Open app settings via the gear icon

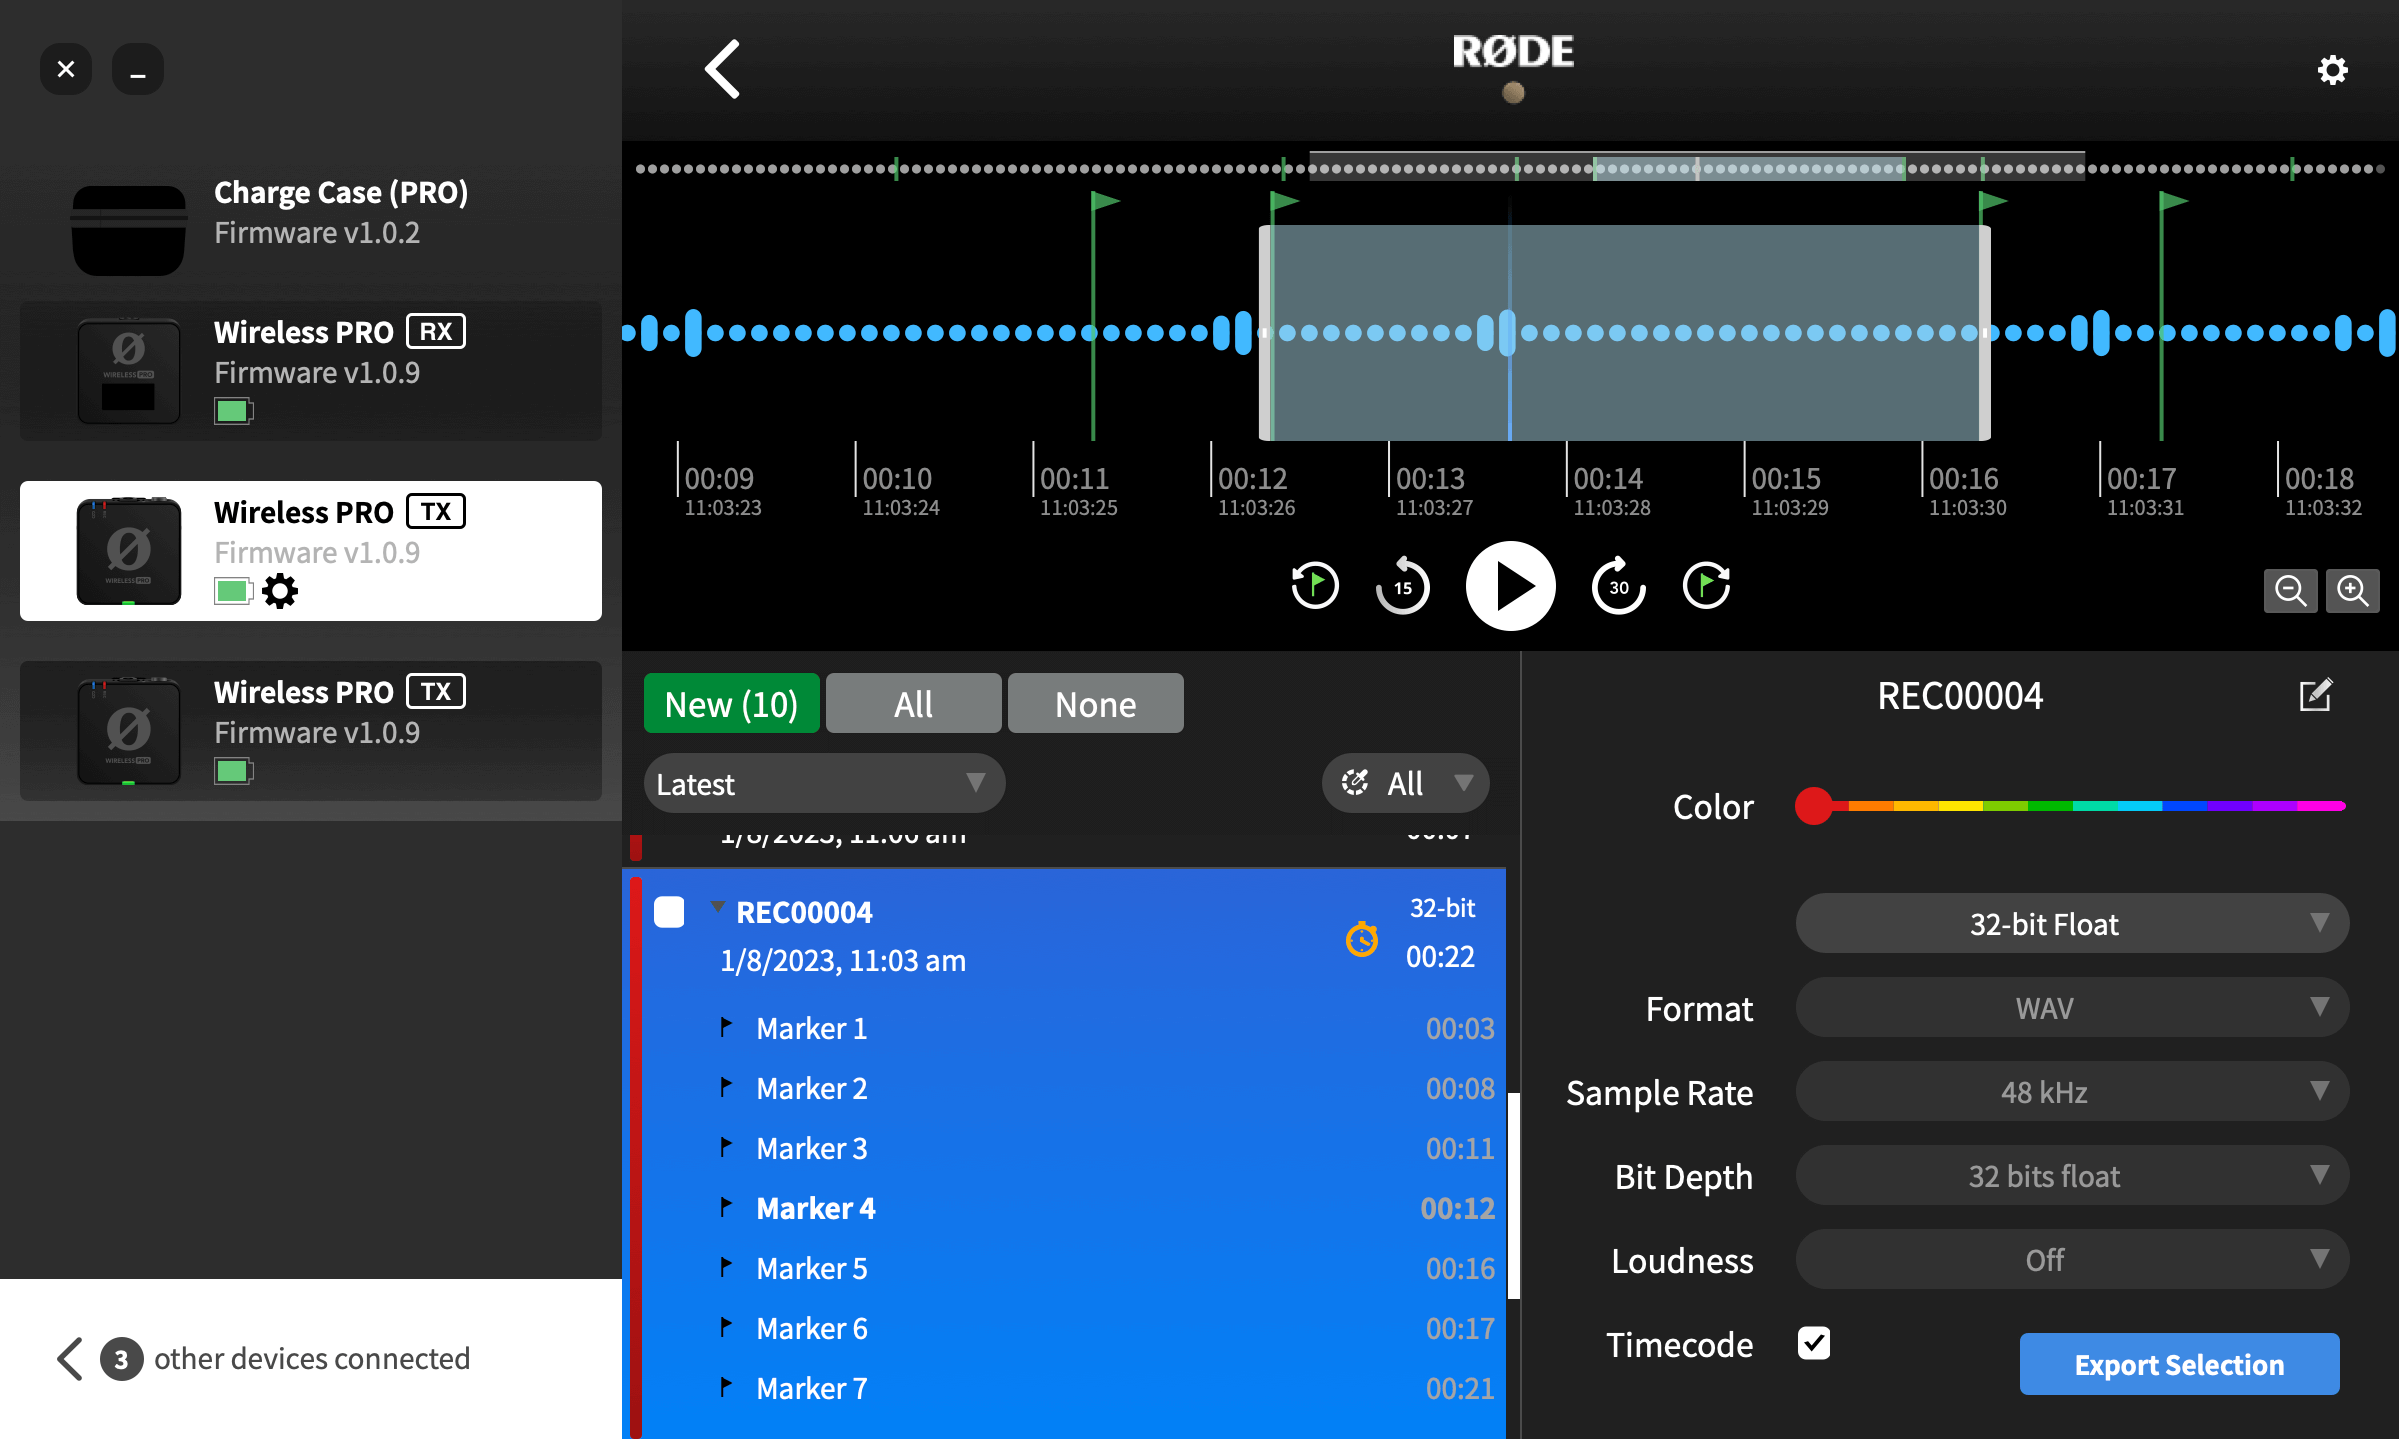tap(2332, 69)
